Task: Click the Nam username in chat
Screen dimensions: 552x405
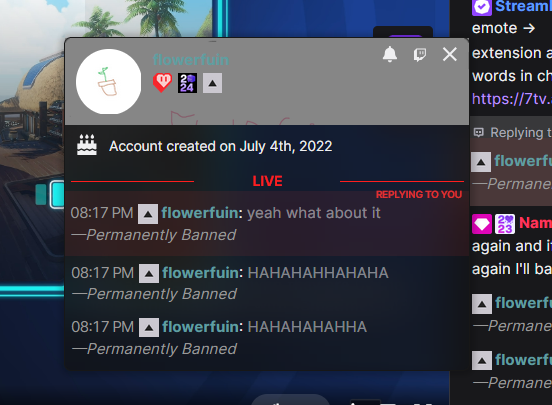Action: [x=535, y=223]
